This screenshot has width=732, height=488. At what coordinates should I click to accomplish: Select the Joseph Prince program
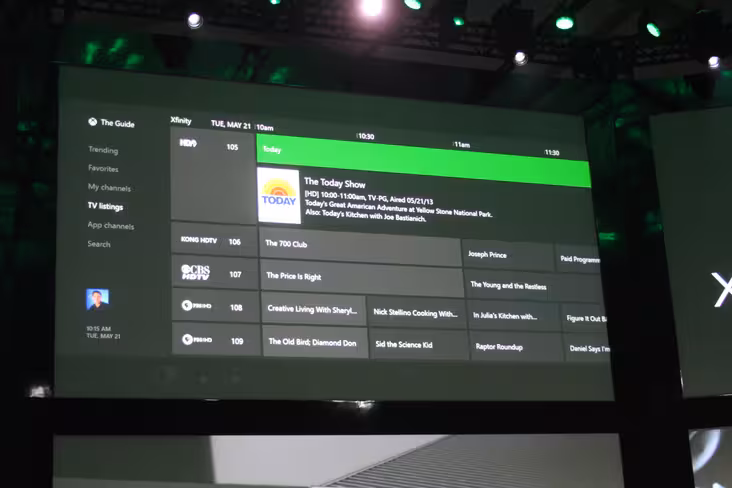[508, 255]
